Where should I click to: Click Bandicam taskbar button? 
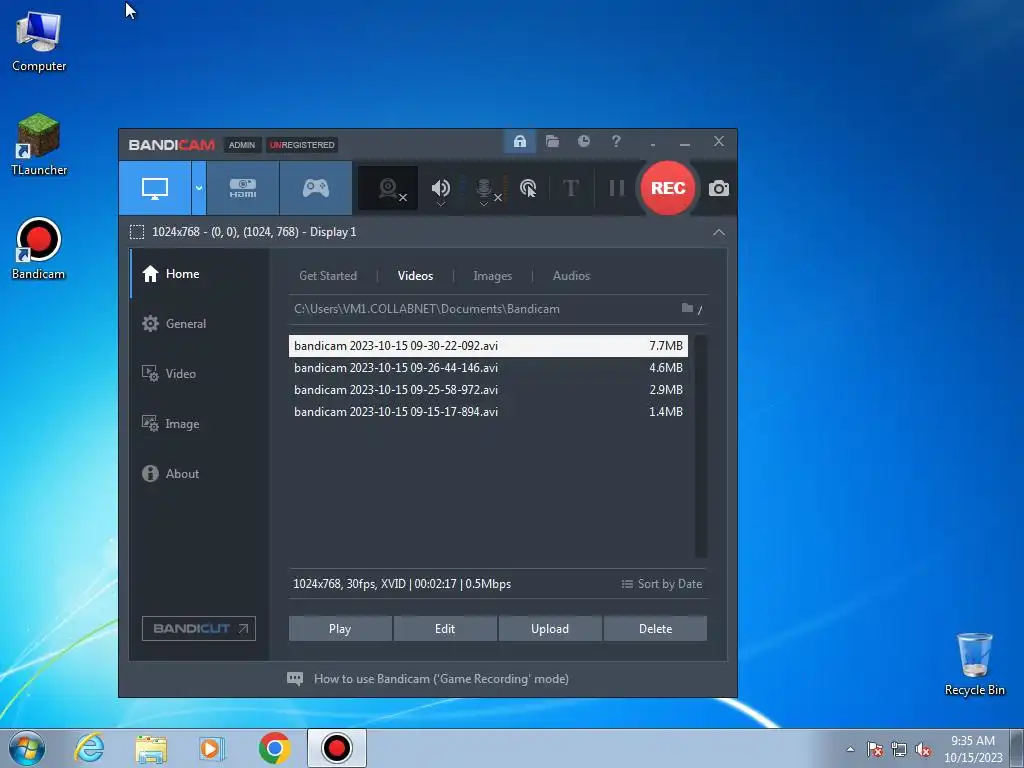click(337, 748)
